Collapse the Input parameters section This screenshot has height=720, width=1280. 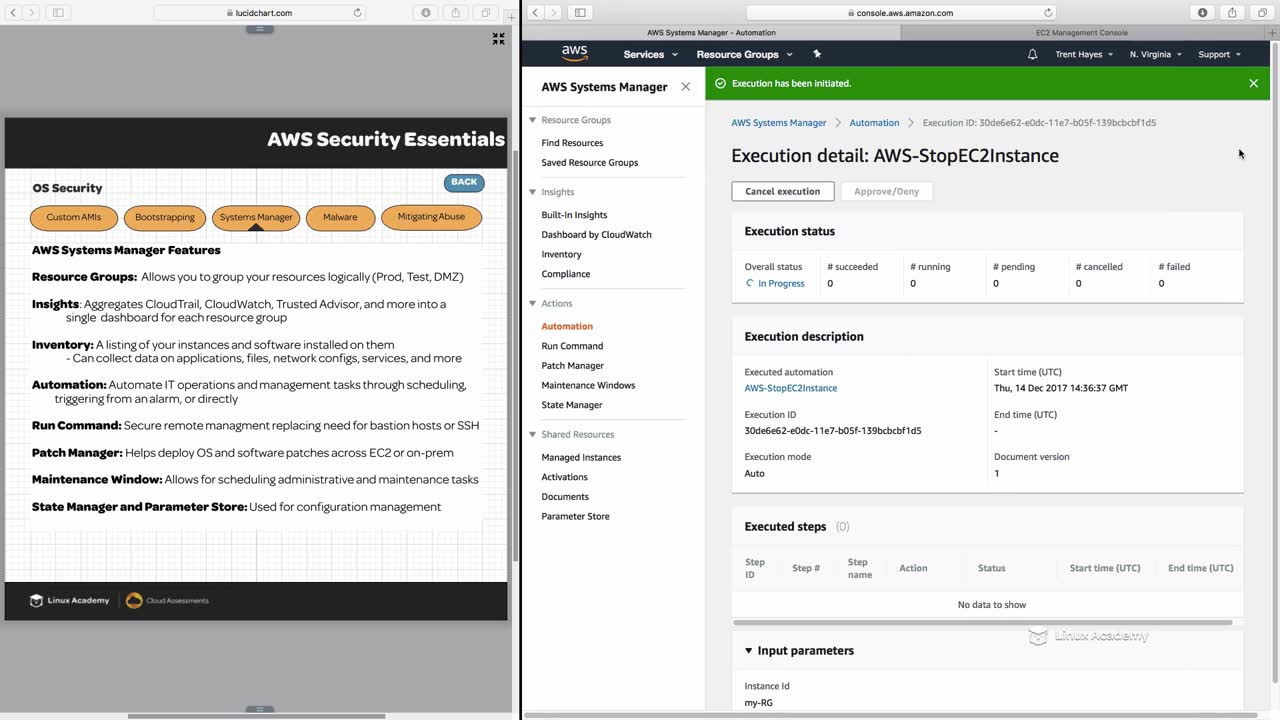point(748,651)
